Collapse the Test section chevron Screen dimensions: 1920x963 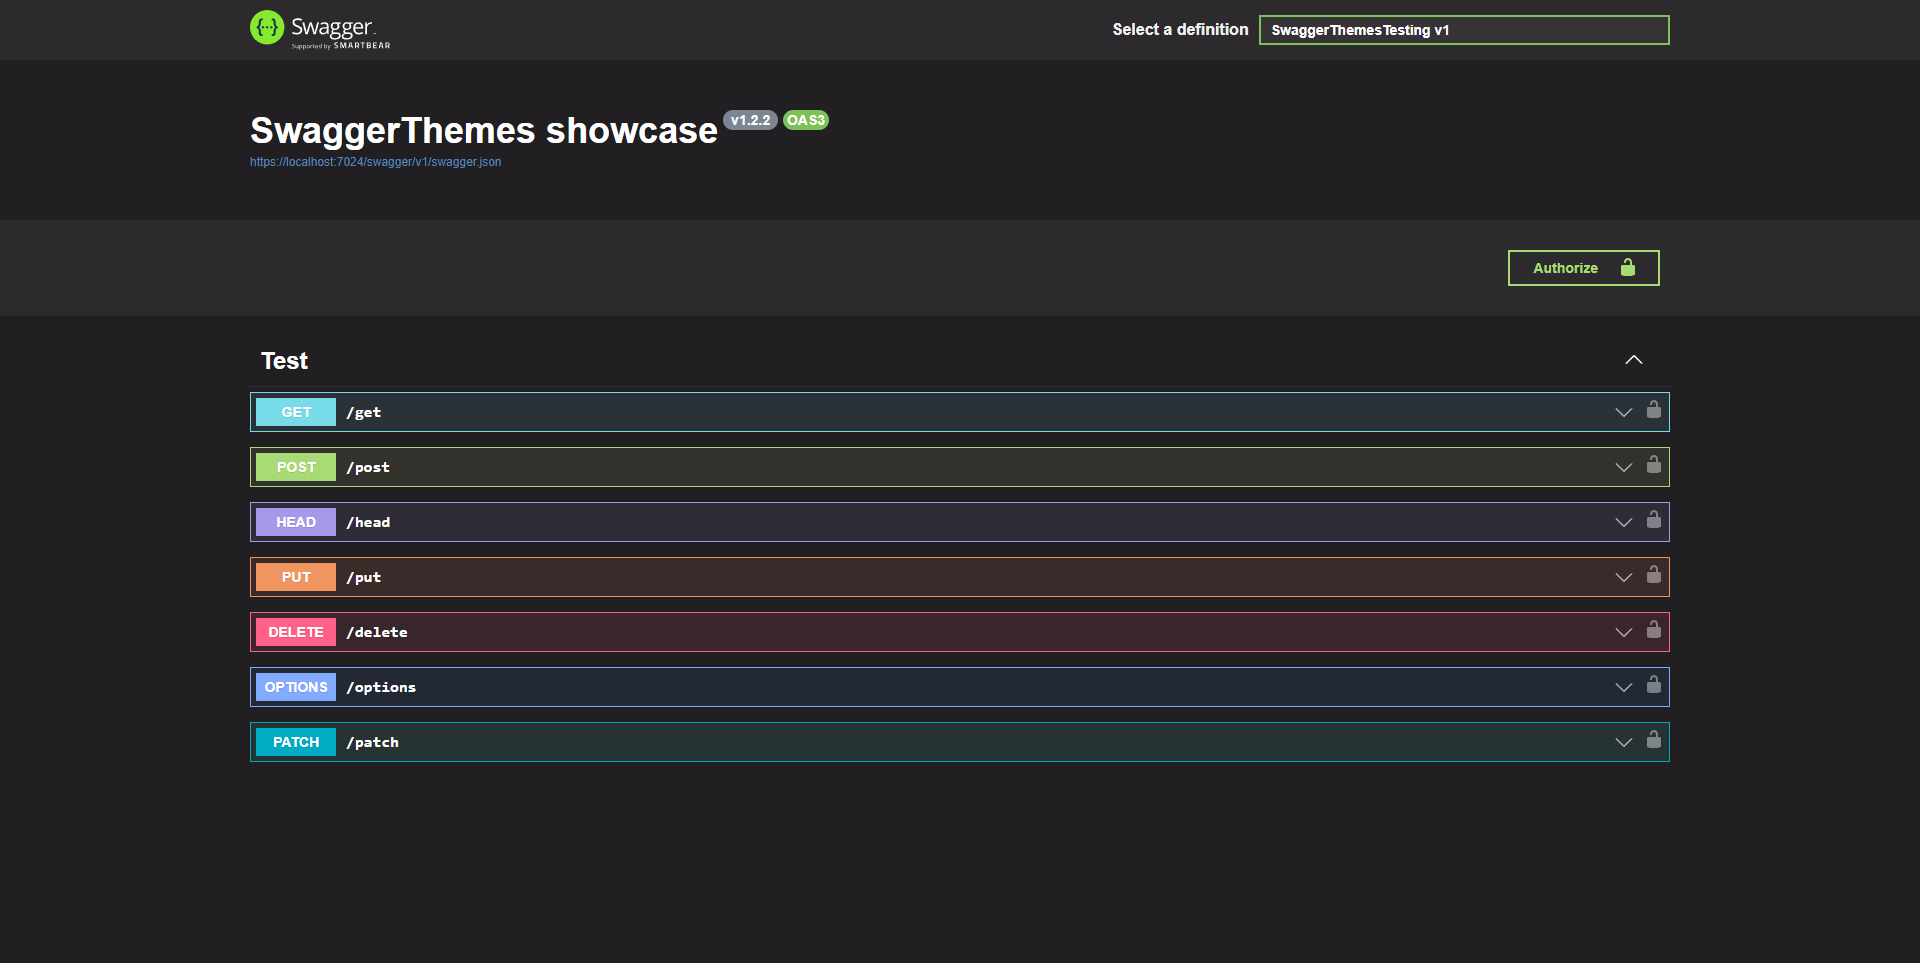coord(1634,360)
